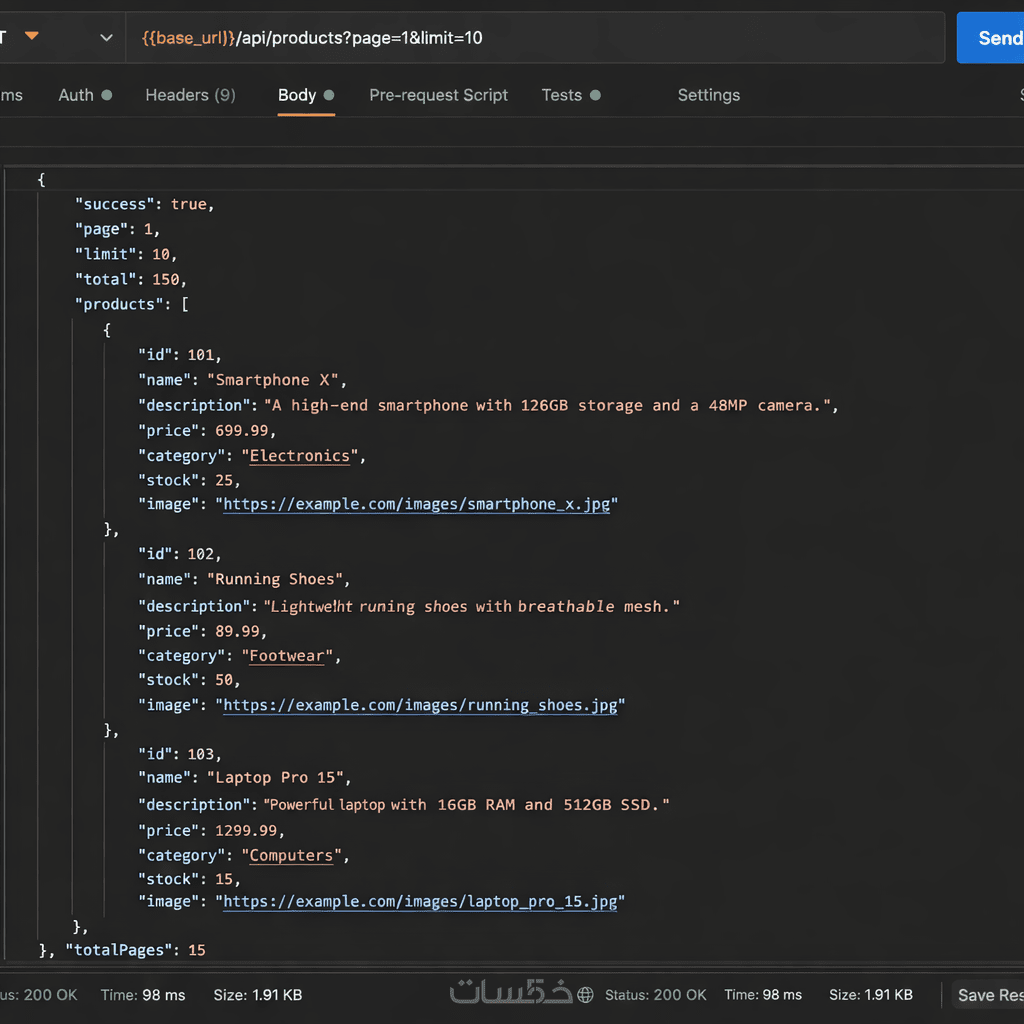Click the Save Response button
The width and height of the screenshot is (1024, 1024).
(989, 995)
